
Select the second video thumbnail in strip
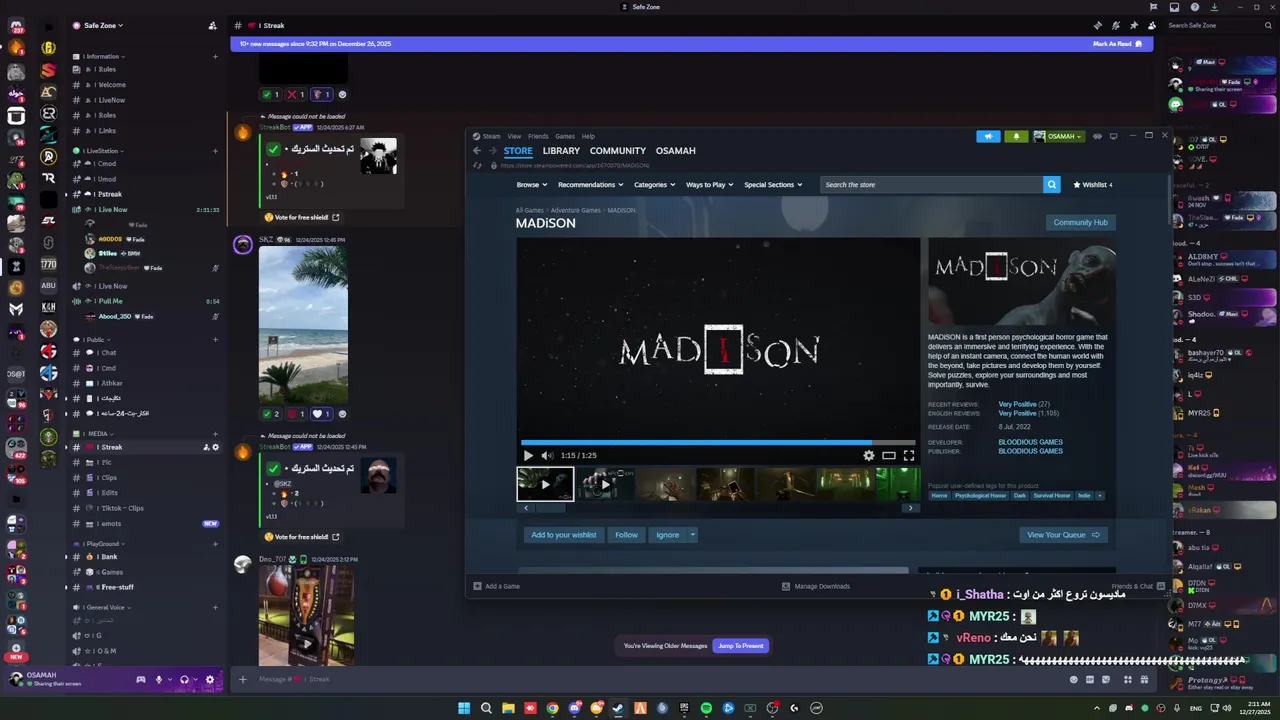tap(604, 484)
